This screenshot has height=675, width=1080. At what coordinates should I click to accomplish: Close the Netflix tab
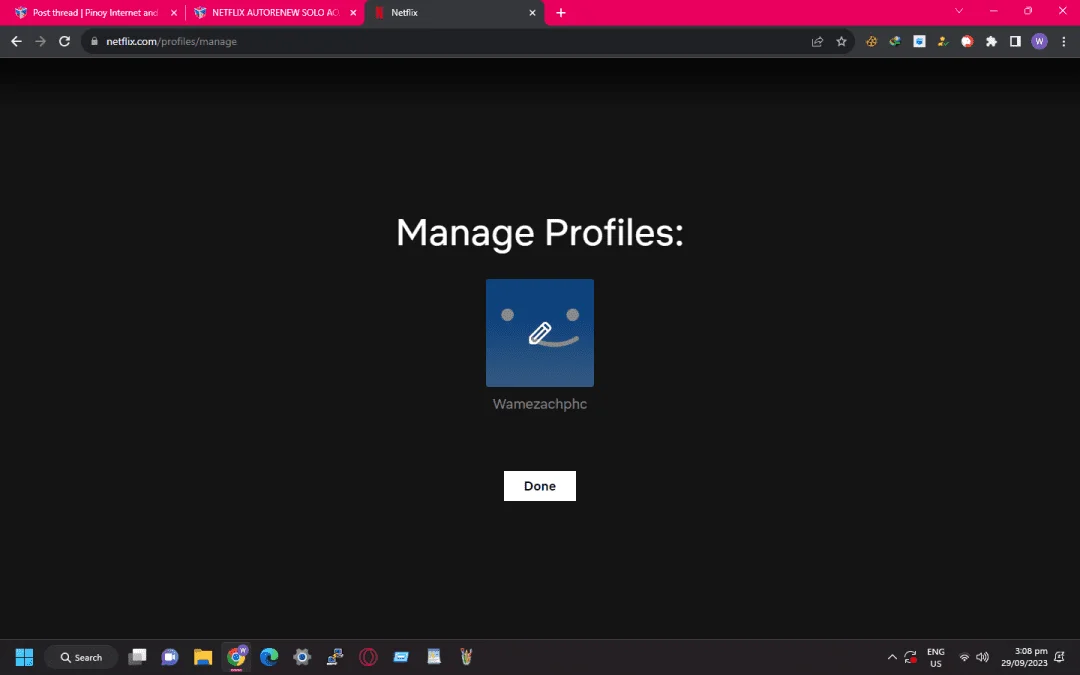(532, 12)
